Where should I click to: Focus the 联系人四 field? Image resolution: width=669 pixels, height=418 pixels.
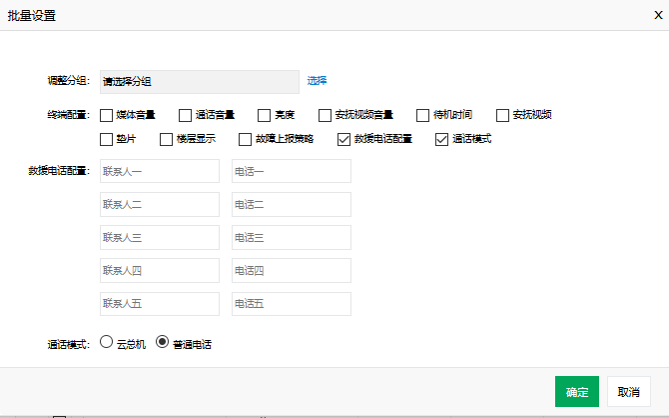(x=160, y=270)
